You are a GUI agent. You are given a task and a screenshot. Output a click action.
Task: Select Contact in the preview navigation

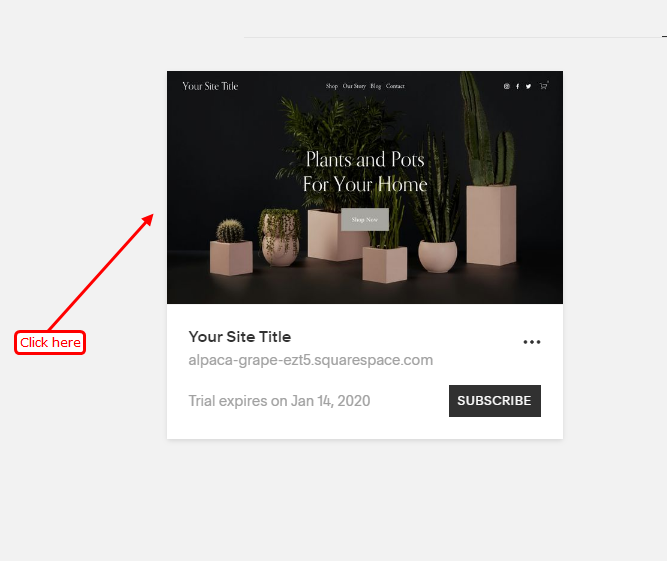[x=395, y=86]
